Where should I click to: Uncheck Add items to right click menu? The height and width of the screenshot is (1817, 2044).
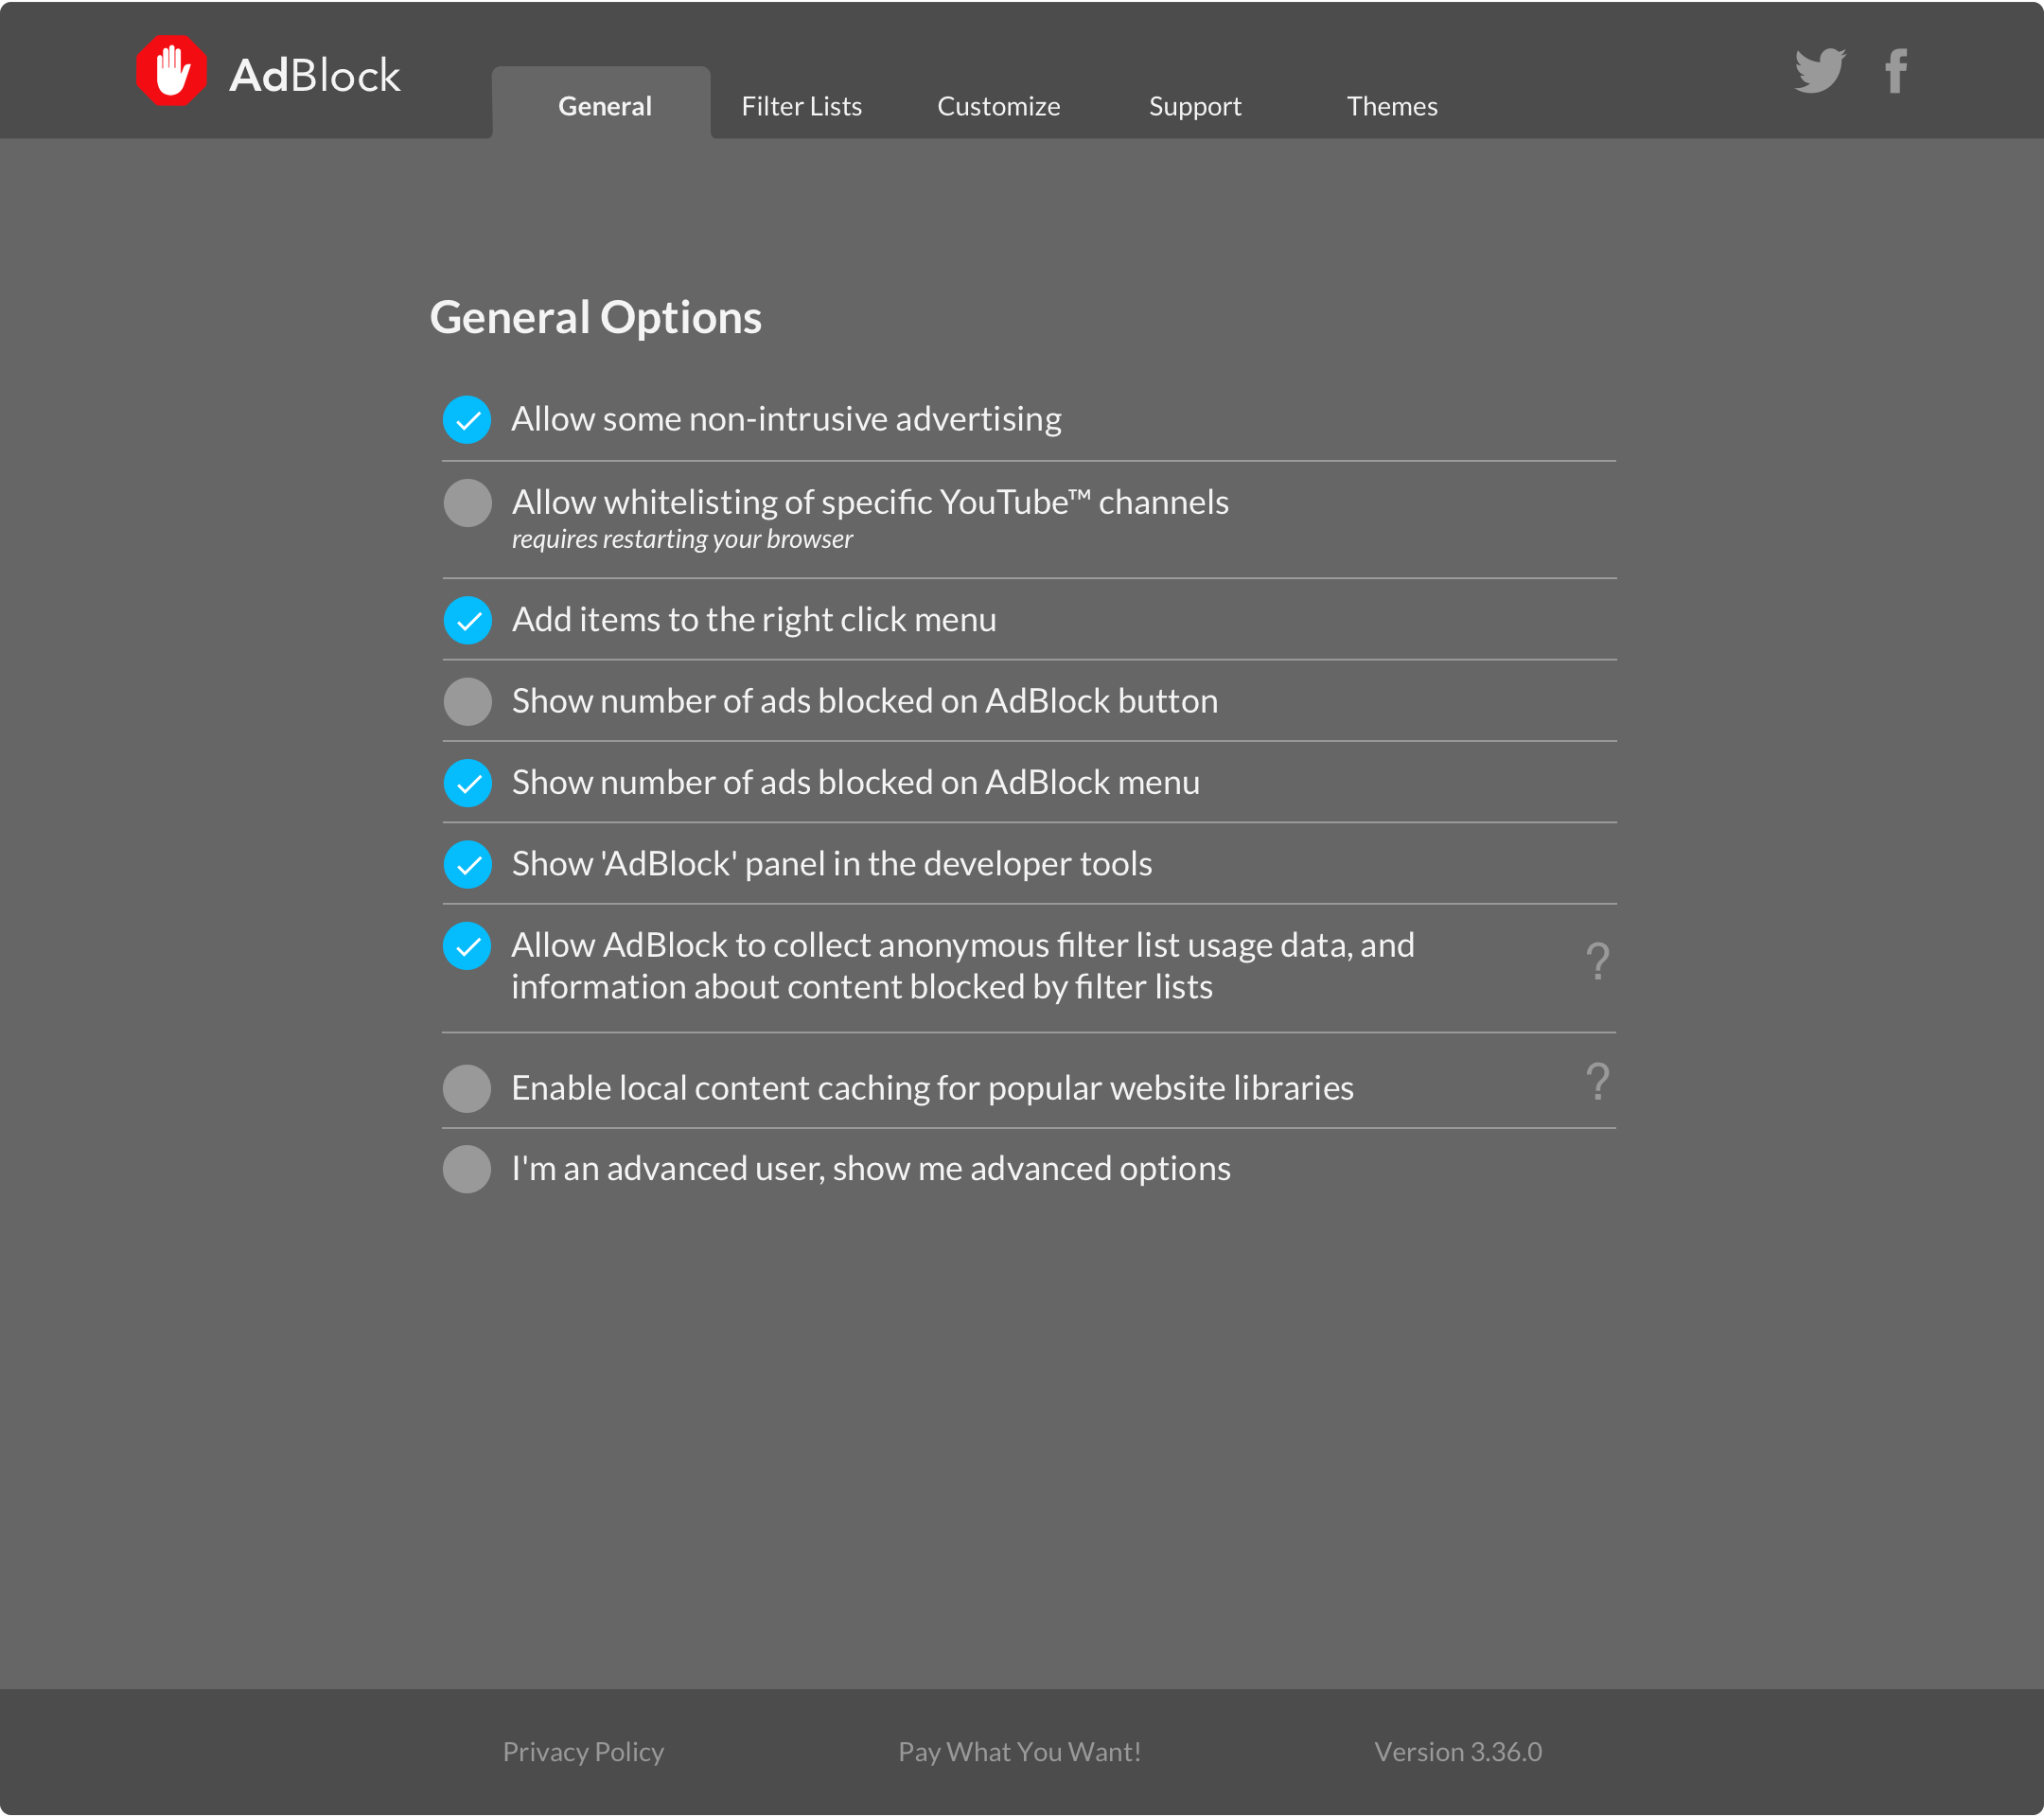pos(467,620)
